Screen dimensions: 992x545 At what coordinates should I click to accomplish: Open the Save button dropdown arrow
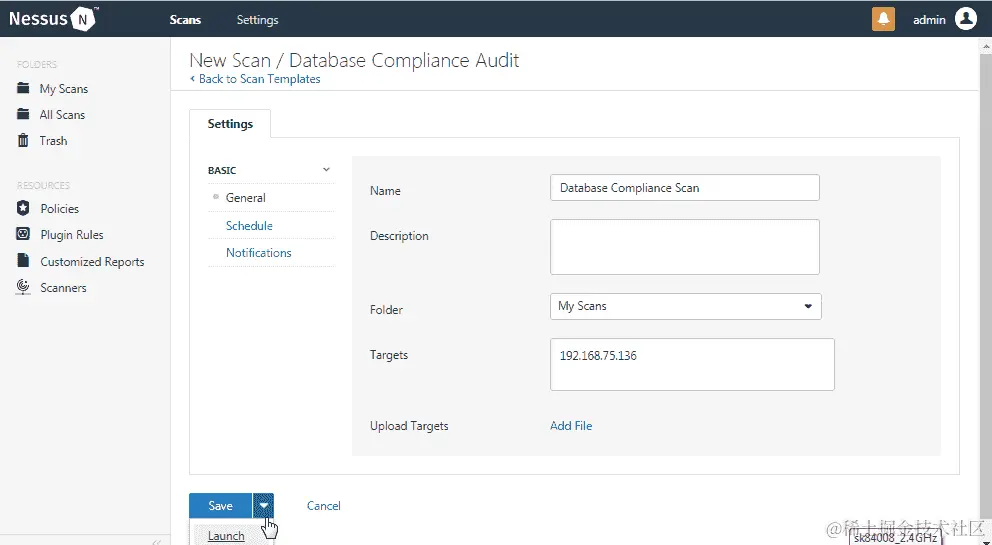pyautogui.click(x=263, y=506)
